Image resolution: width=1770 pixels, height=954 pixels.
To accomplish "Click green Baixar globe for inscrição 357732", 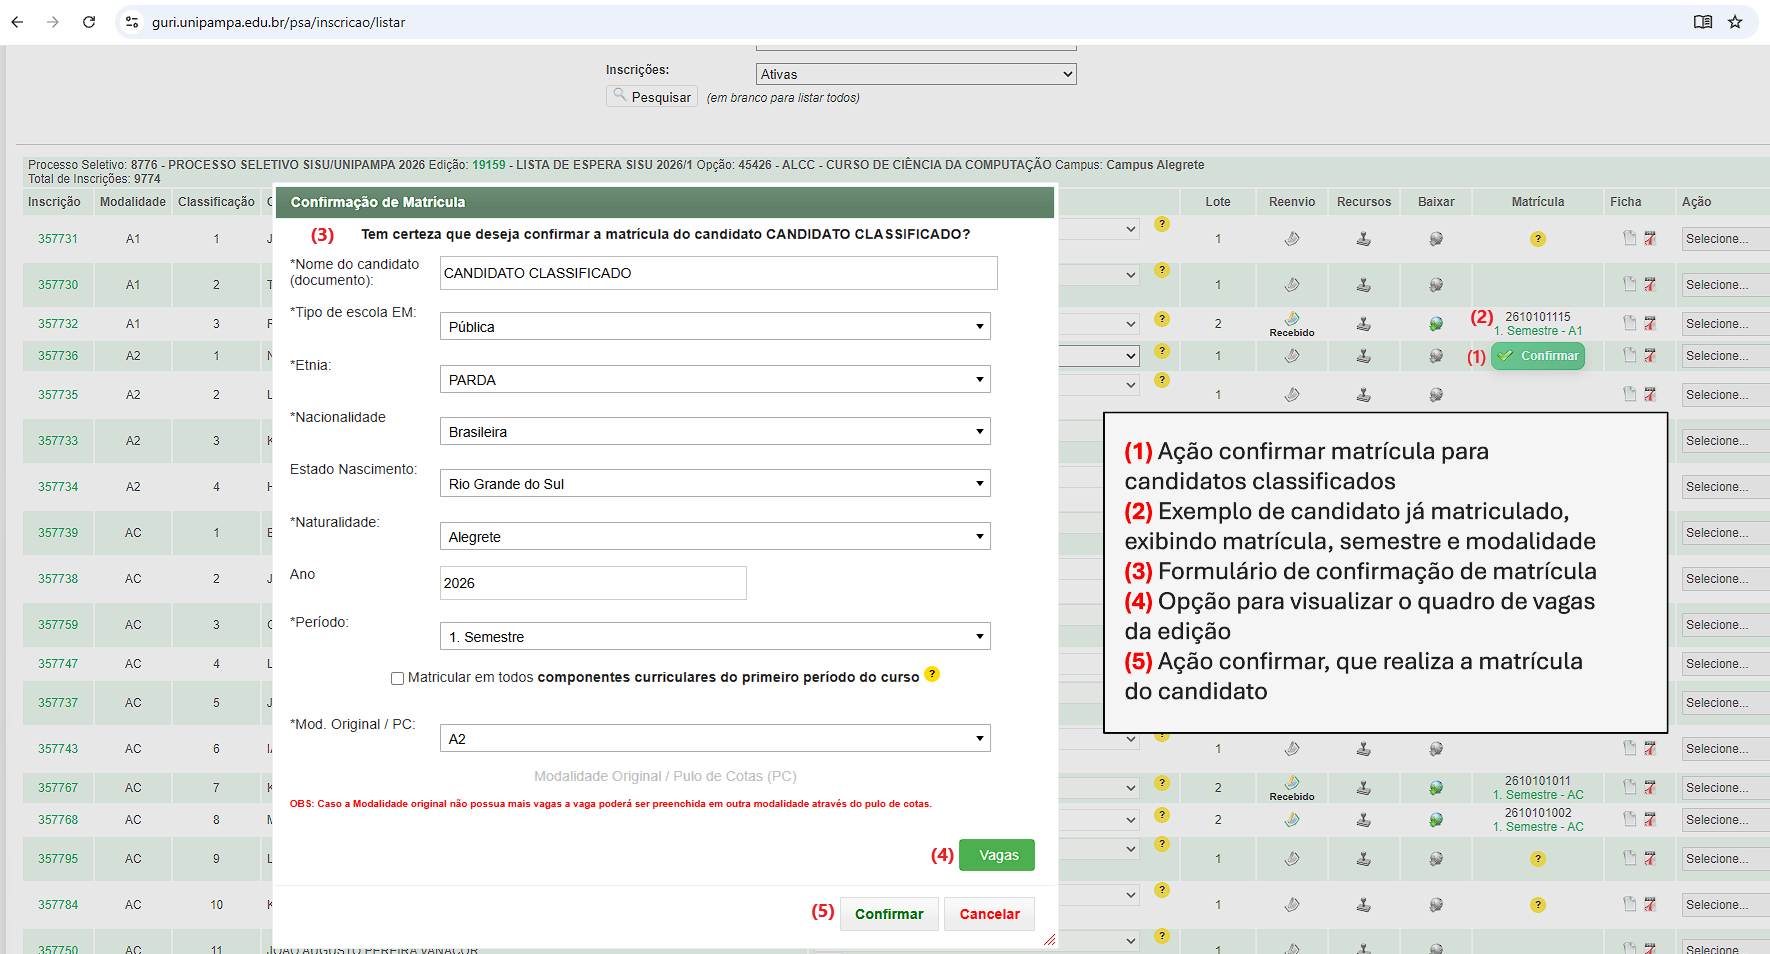I will click(1436, 324).
